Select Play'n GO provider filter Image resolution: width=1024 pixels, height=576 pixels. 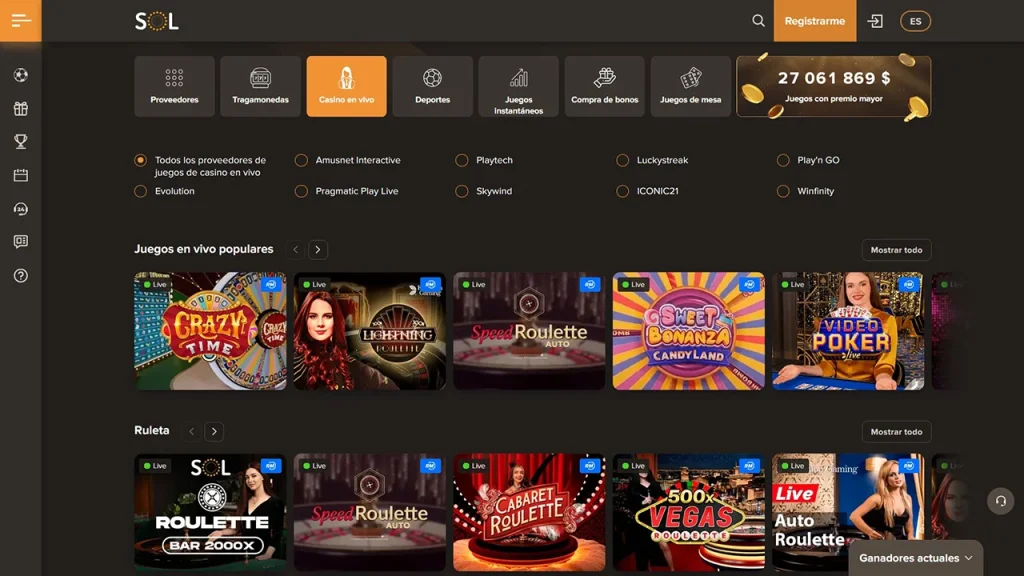tap(783, 160)
